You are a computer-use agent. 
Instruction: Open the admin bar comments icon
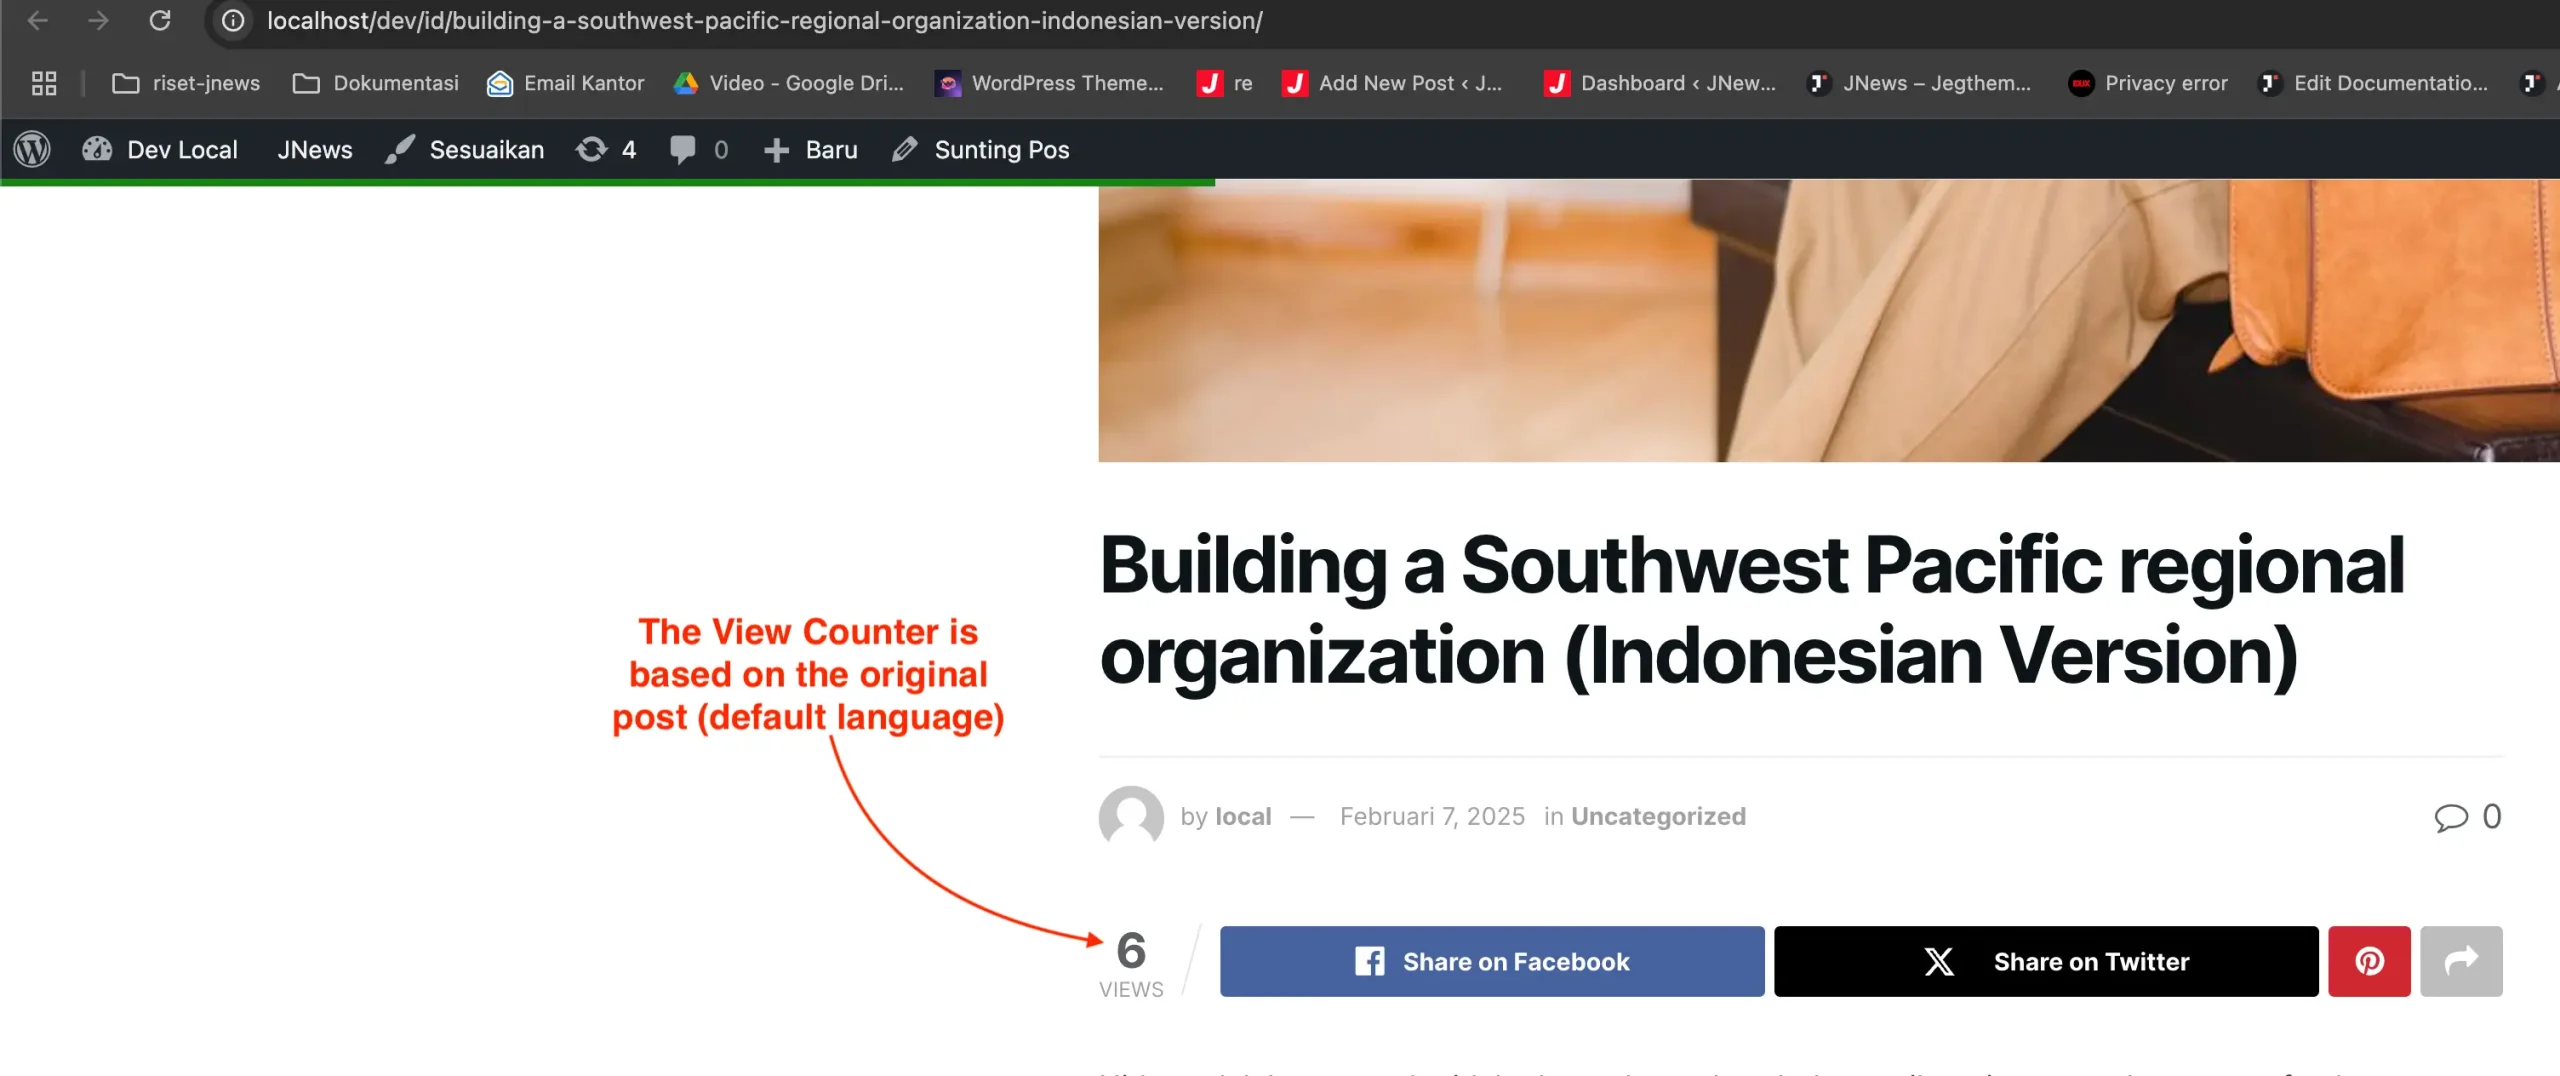(x=699, y=149)
